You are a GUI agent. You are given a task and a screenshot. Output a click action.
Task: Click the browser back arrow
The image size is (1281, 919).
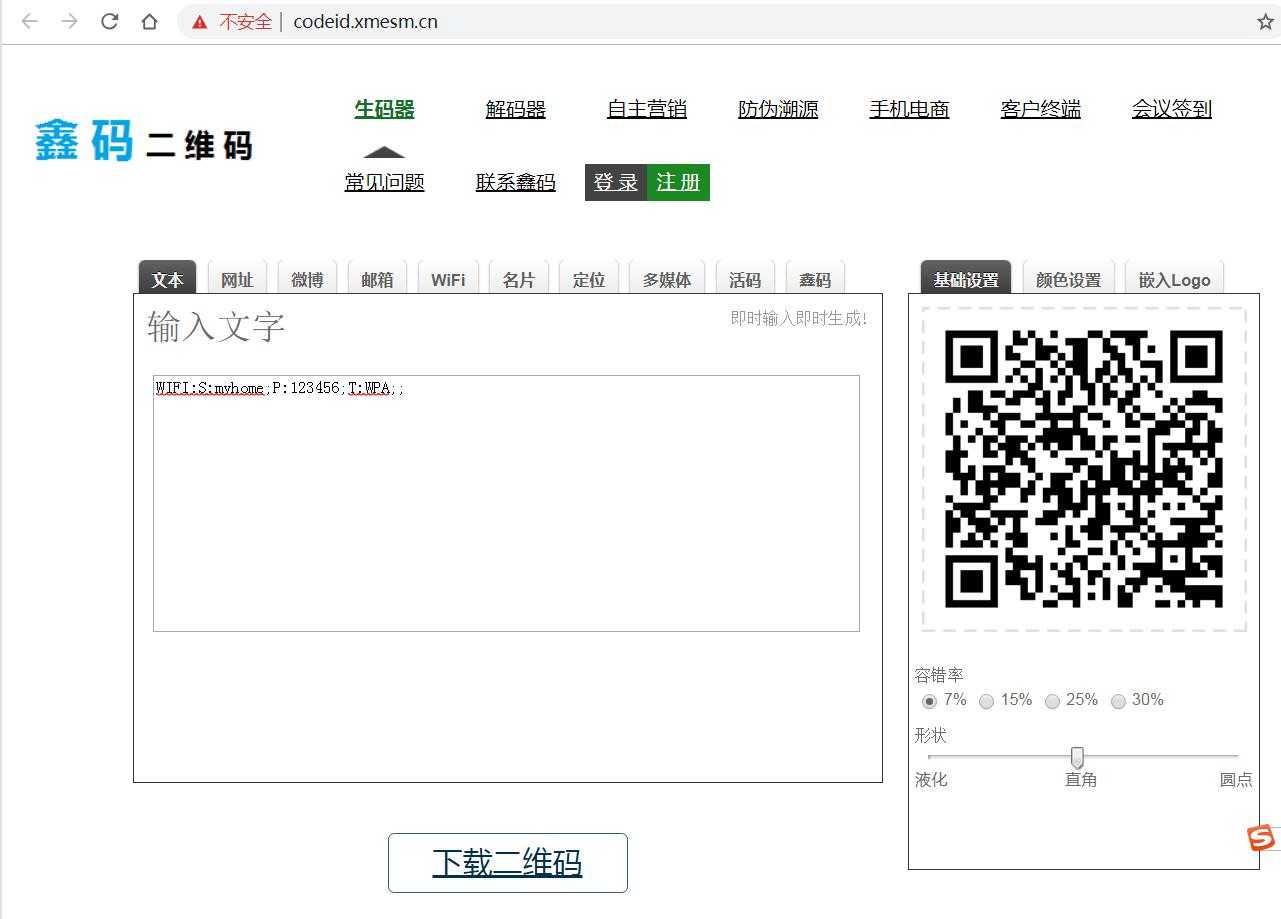pos(30,21)
